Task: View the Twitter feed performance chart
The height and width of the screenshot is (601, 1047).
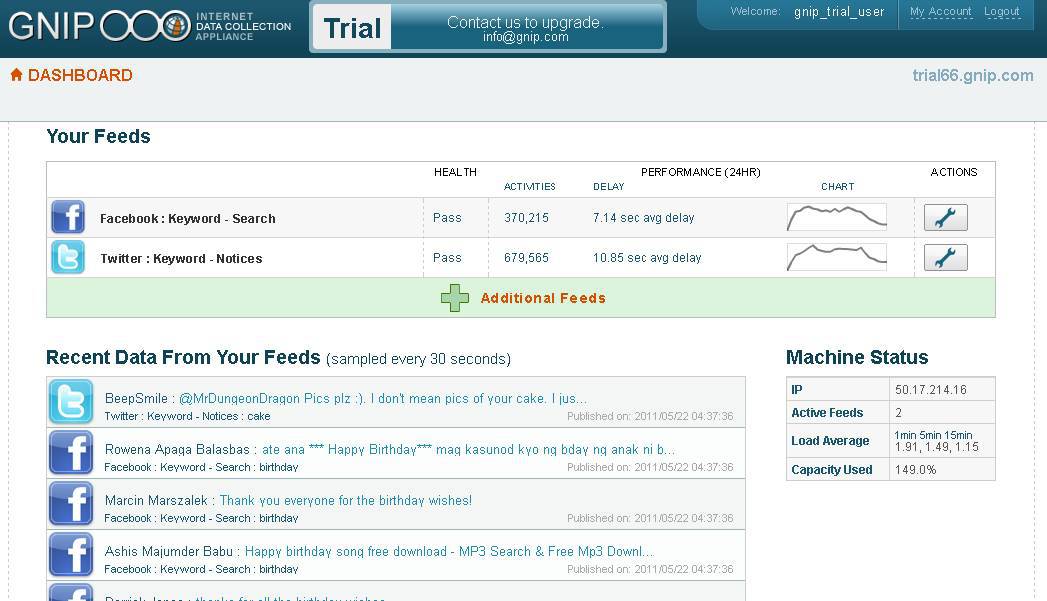Action: point(837,258)
